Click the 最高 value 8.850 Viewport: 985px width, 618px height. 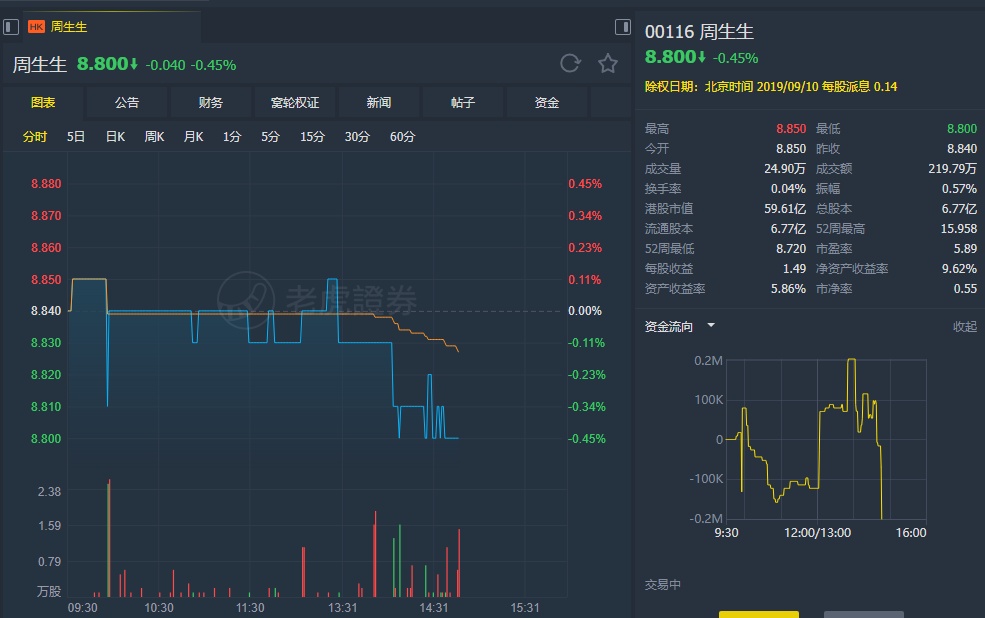(791, 129)
